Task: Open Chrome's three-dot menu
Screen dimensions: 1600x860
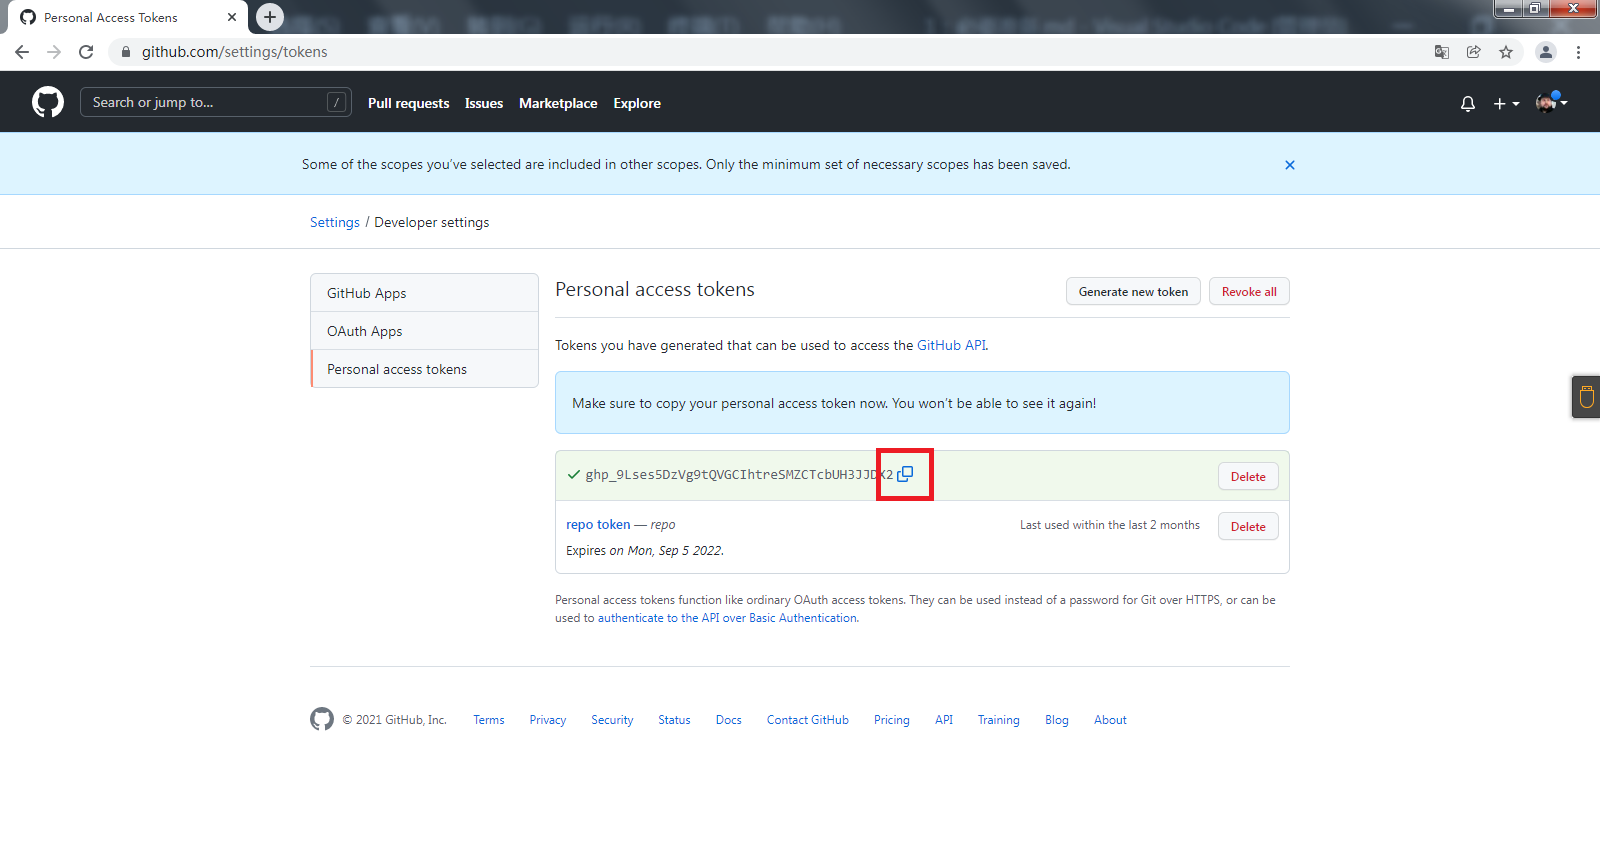Action: [1578, 52]
